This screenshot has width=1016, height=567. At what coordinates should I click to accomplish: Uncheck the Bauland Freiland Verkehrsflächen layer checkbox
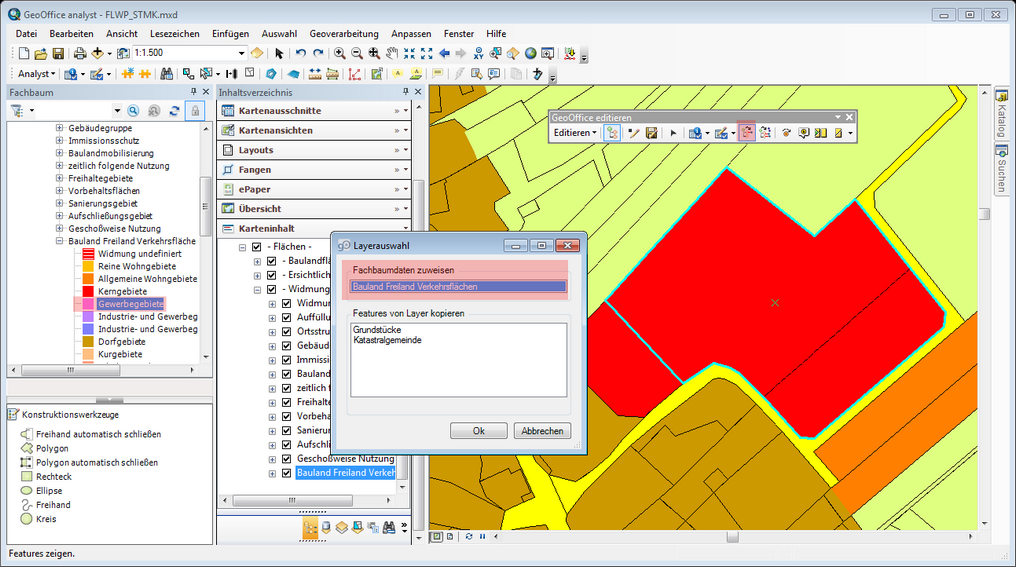tap(286, 473)
